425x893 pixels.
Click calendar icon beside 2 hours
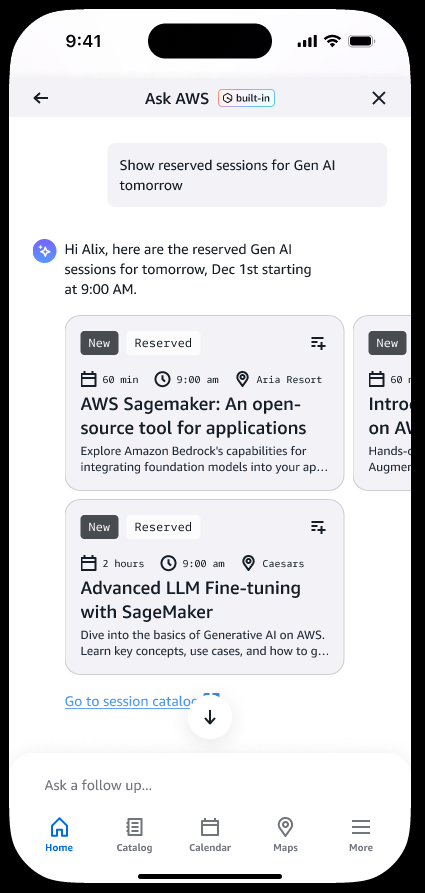tap(88, 563)
